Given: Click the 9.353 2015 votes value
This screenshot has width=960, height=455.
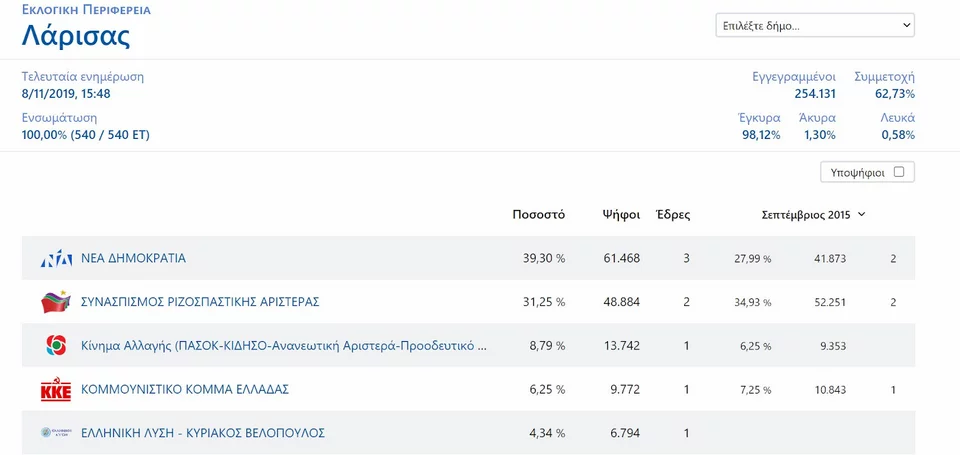Looking at the screenshot, I should point(833,347).
